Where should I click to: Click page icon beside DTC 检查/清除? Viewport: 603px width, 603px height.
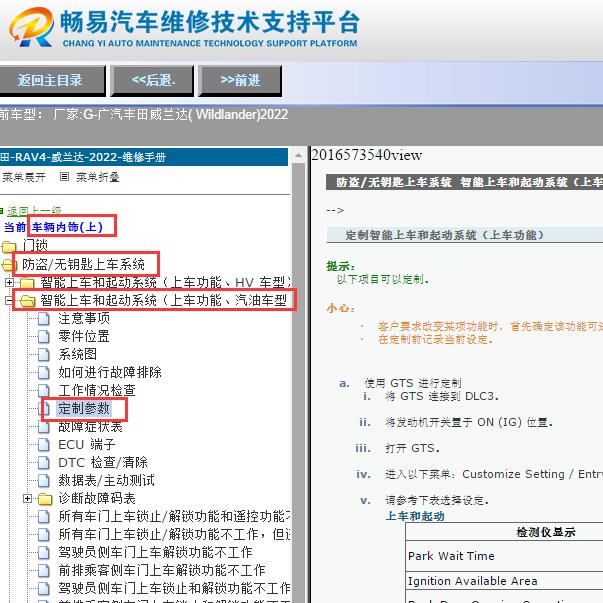pos(44,463)
